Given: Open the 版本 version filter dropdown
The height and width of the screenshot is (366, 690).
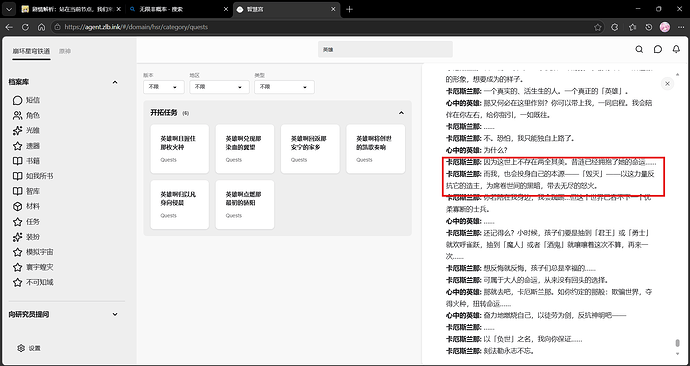Looking at the screenshot, I should point(163,87).
